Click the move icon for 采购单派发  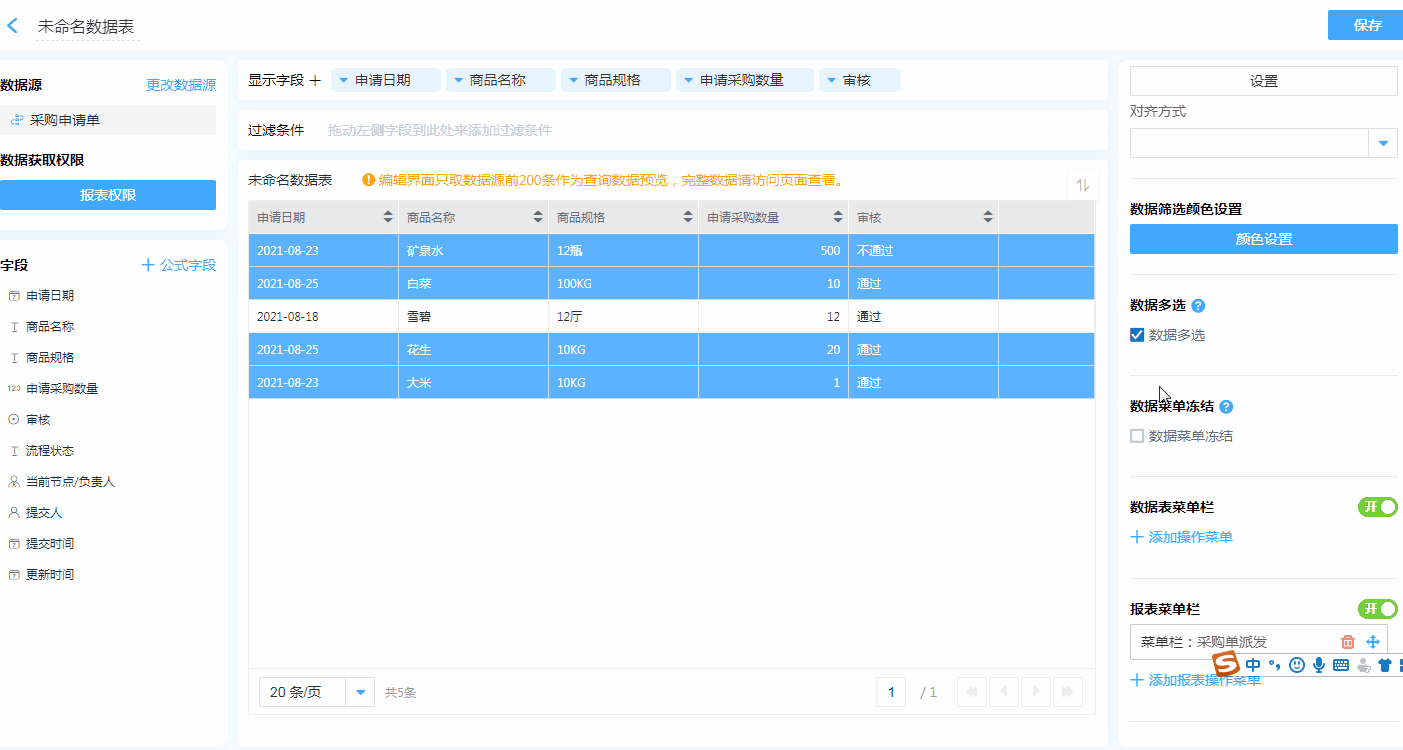[x=1373, y=642]
